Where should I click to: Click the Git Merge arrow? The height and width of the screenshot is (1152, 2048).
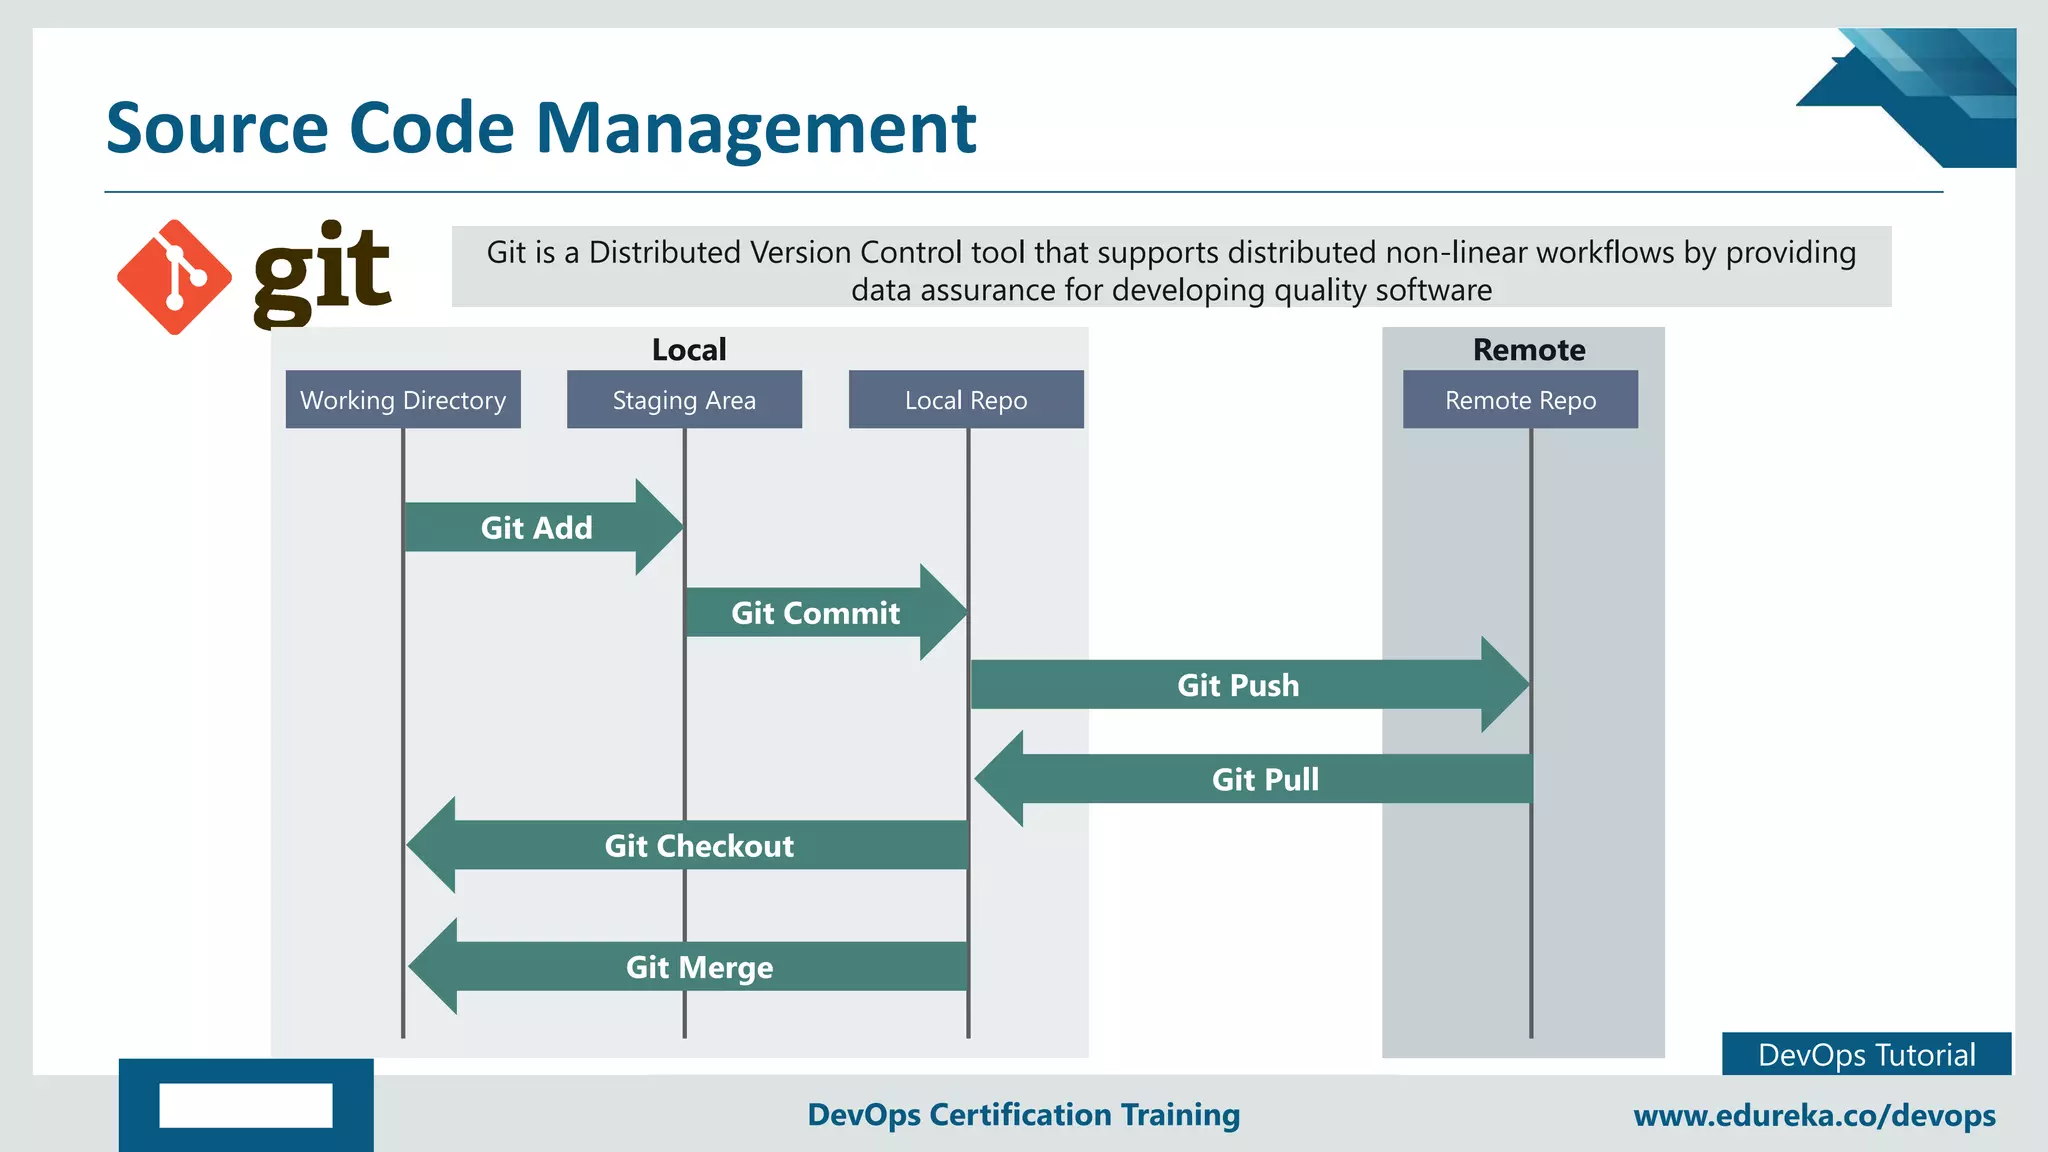click(x=699, y=967)
